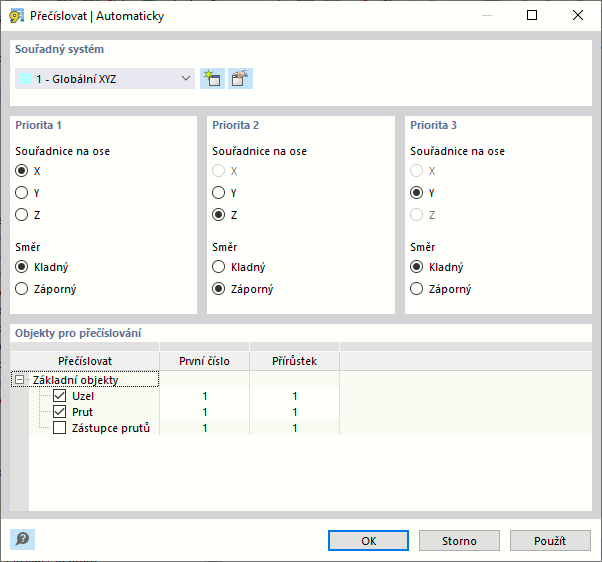602x562 pixels.
Task: Click the Storno button
Action: click(459, 540)
